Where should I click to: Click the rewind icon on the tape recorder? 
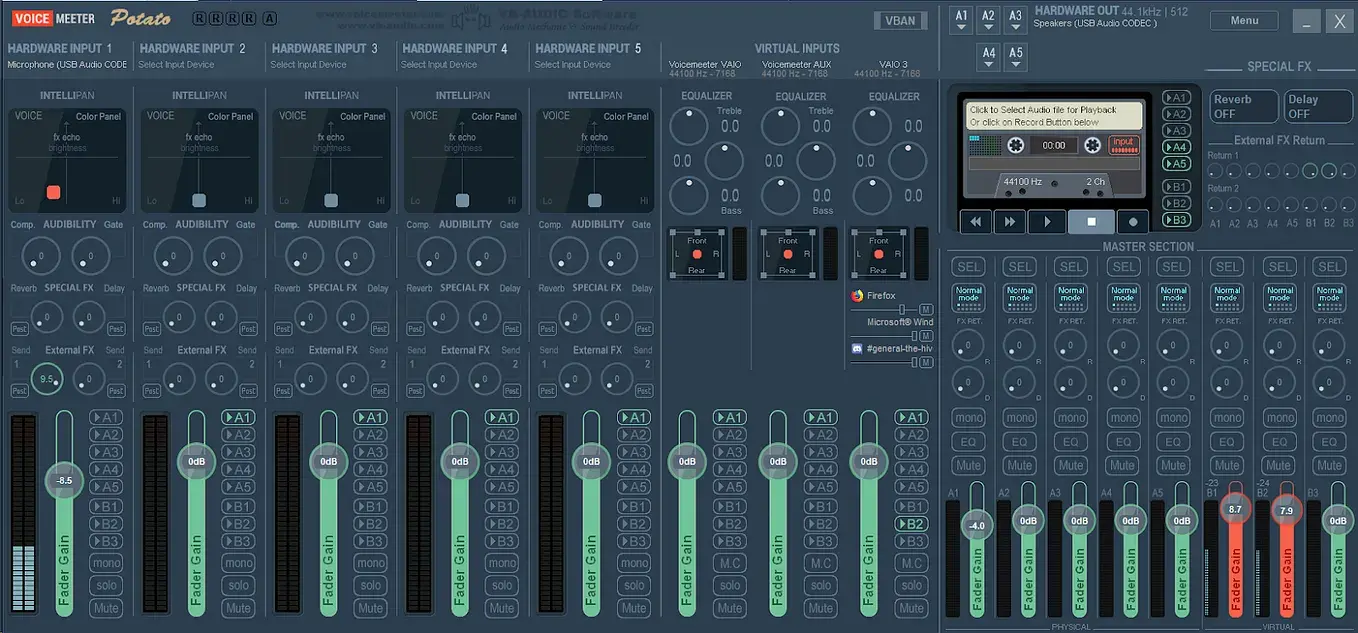[975, 221]
